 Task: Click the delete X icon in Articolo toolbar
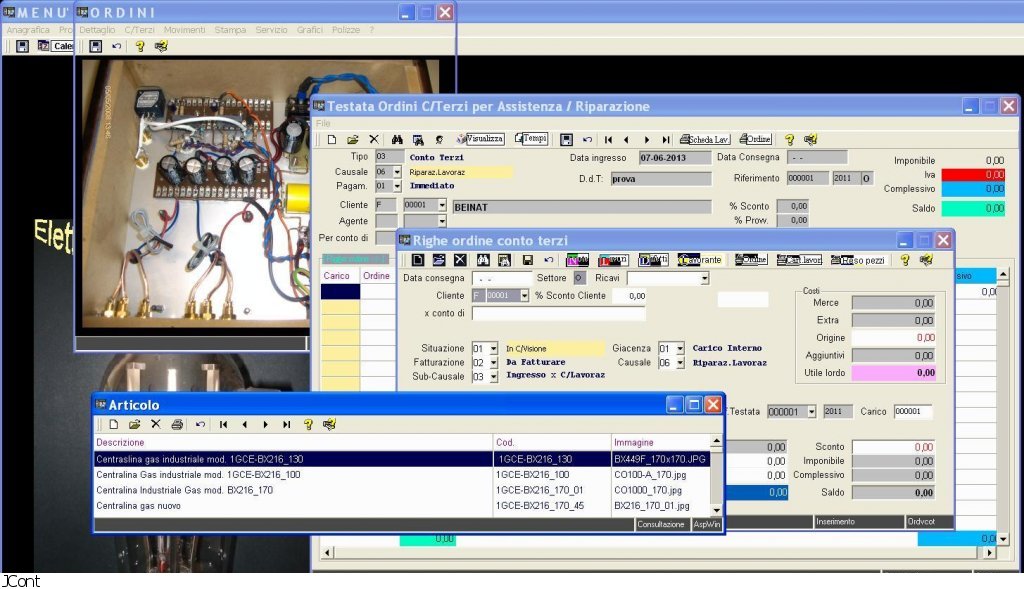[156, 424]
